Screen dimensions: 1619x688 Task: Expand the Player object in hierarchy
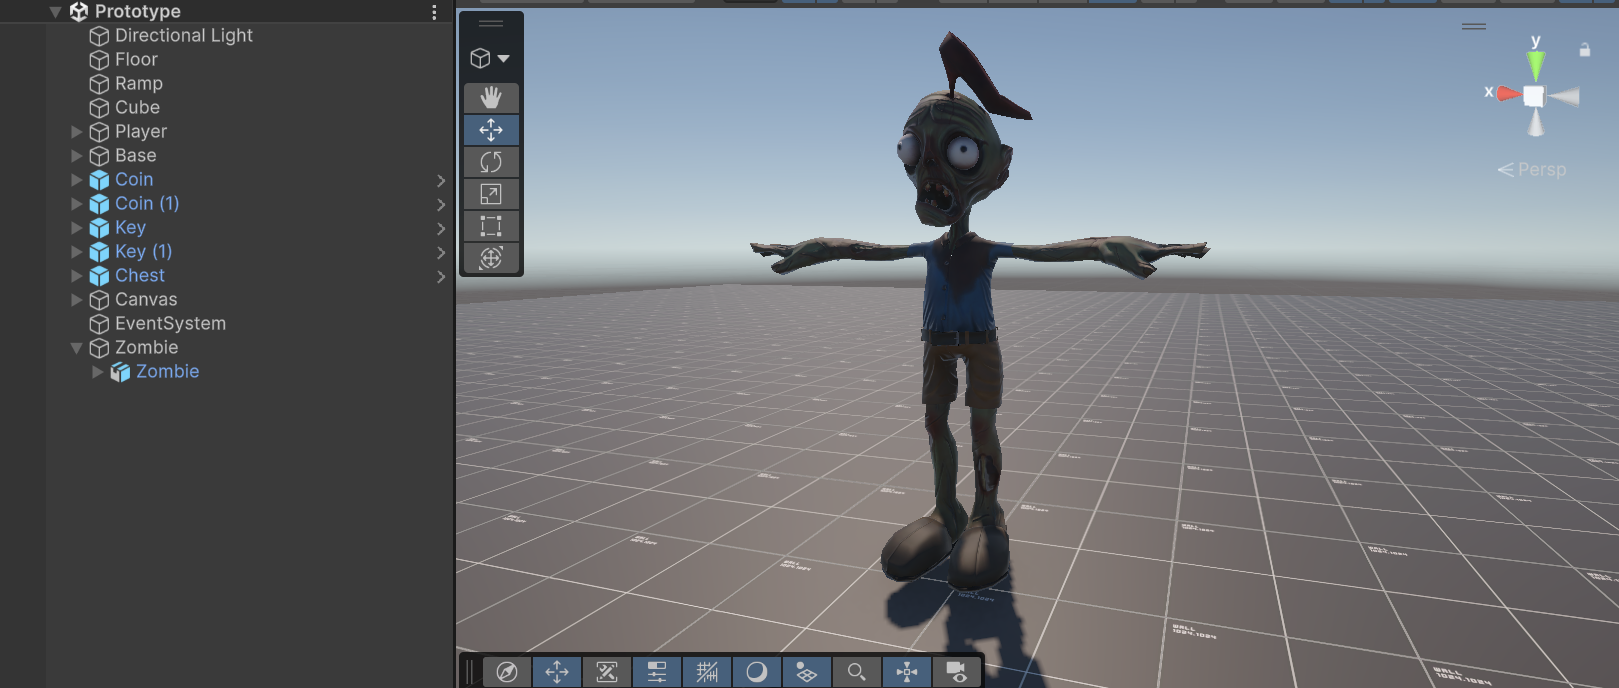[77, 132]
